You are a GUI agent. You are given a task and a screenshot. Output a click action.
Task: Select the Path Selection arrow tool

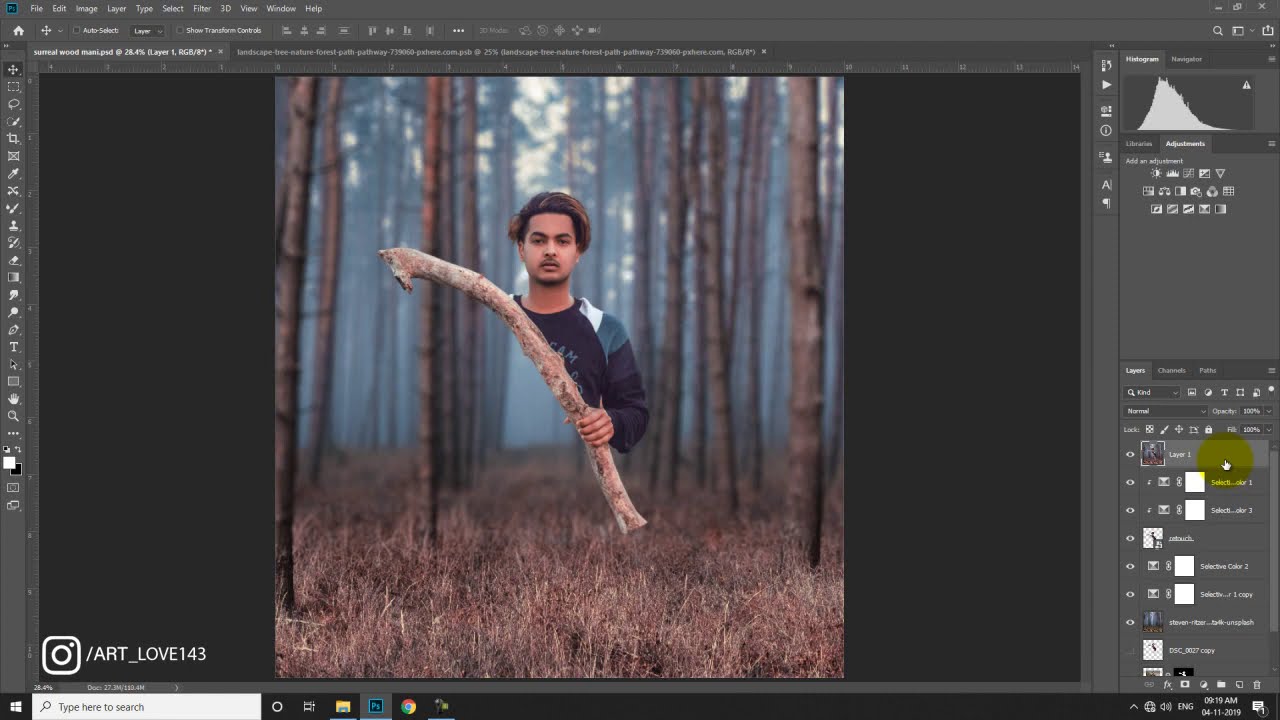[x=14, y=364]
